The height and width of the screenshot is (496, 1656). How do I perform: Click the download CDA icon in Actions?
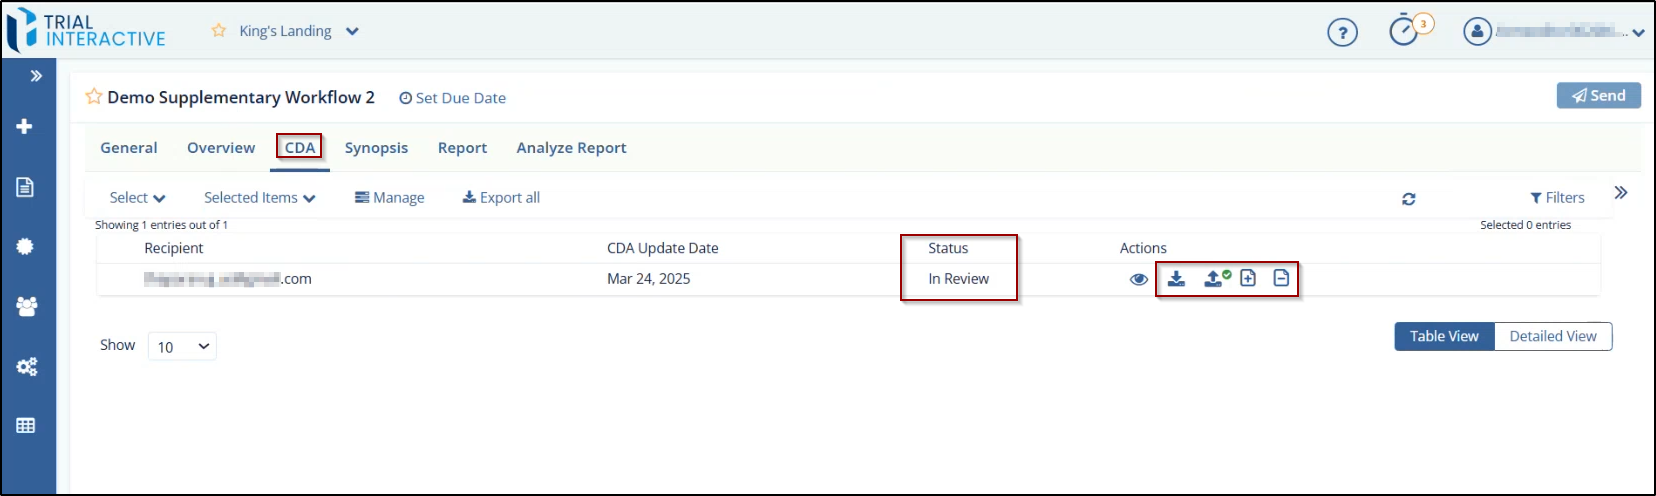tap(1176, 279)
